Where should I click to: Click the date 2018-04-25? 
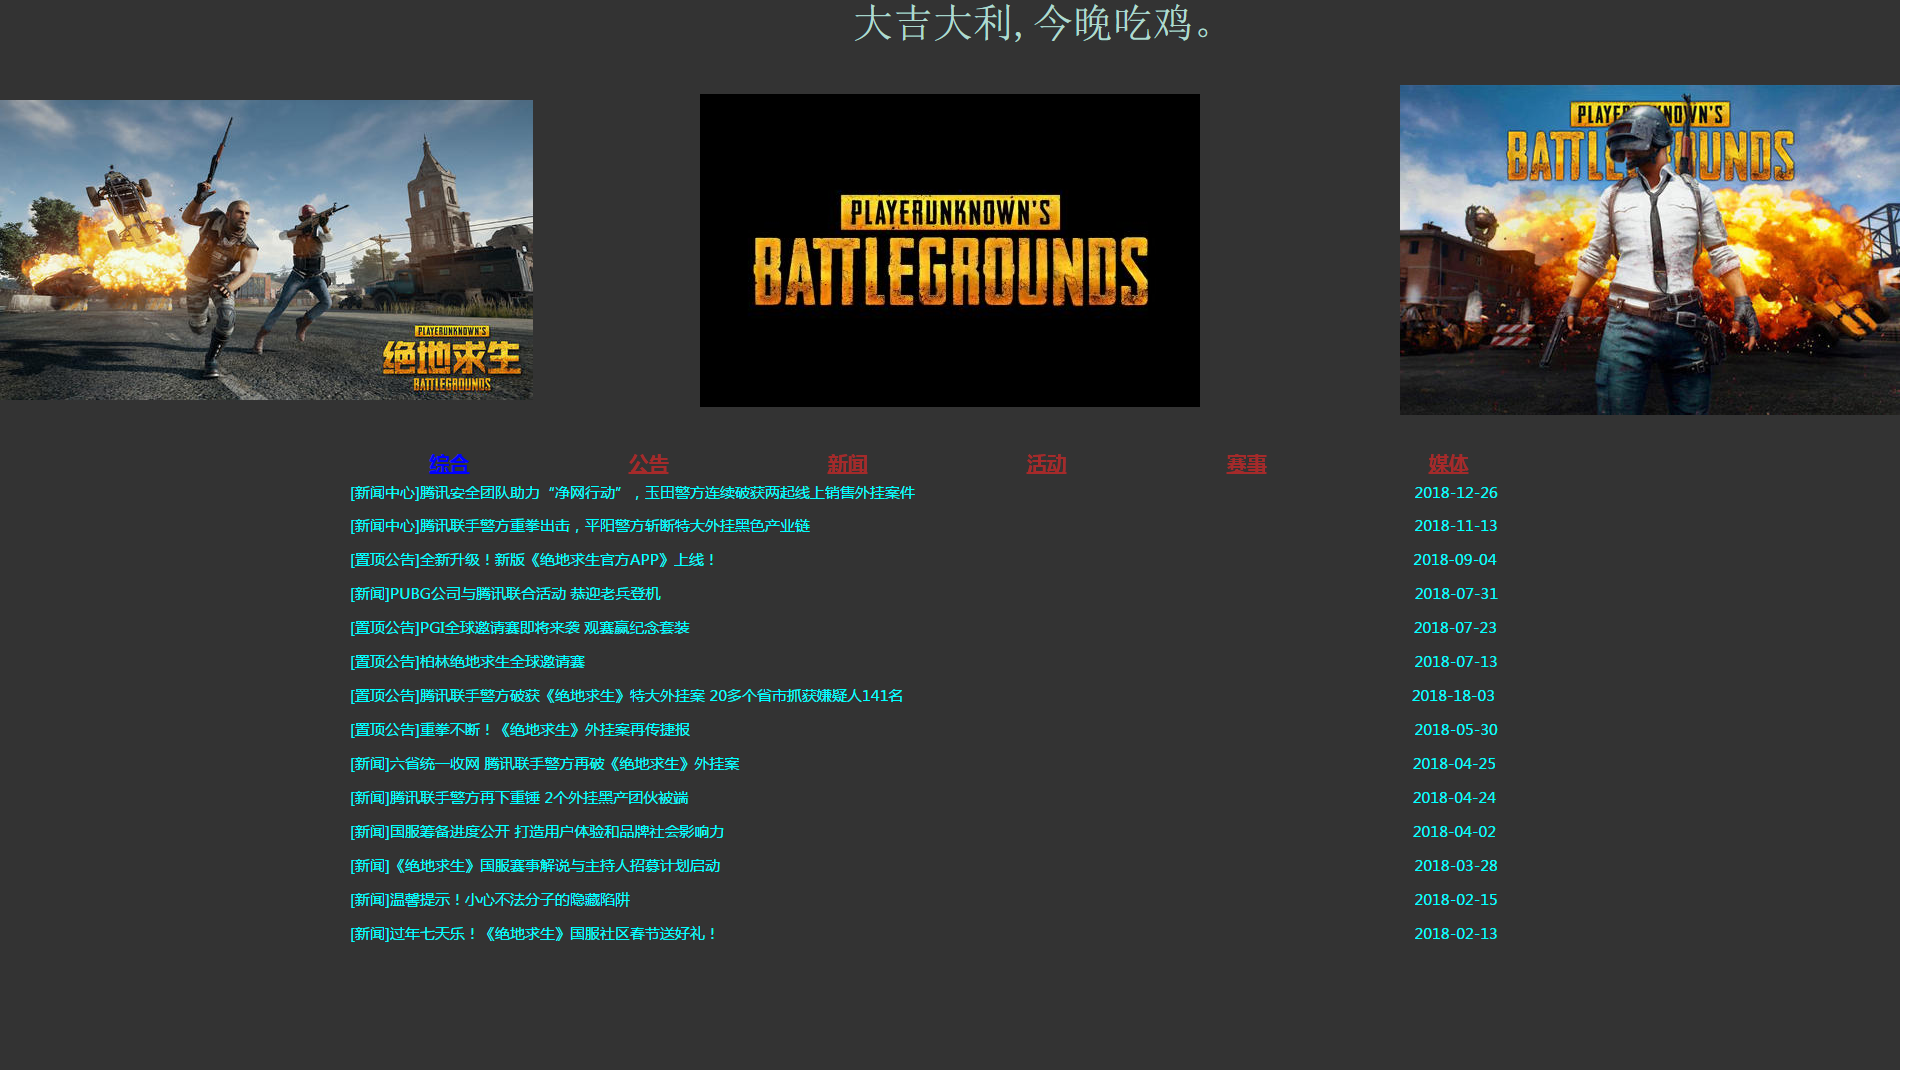click(1454, 764)
